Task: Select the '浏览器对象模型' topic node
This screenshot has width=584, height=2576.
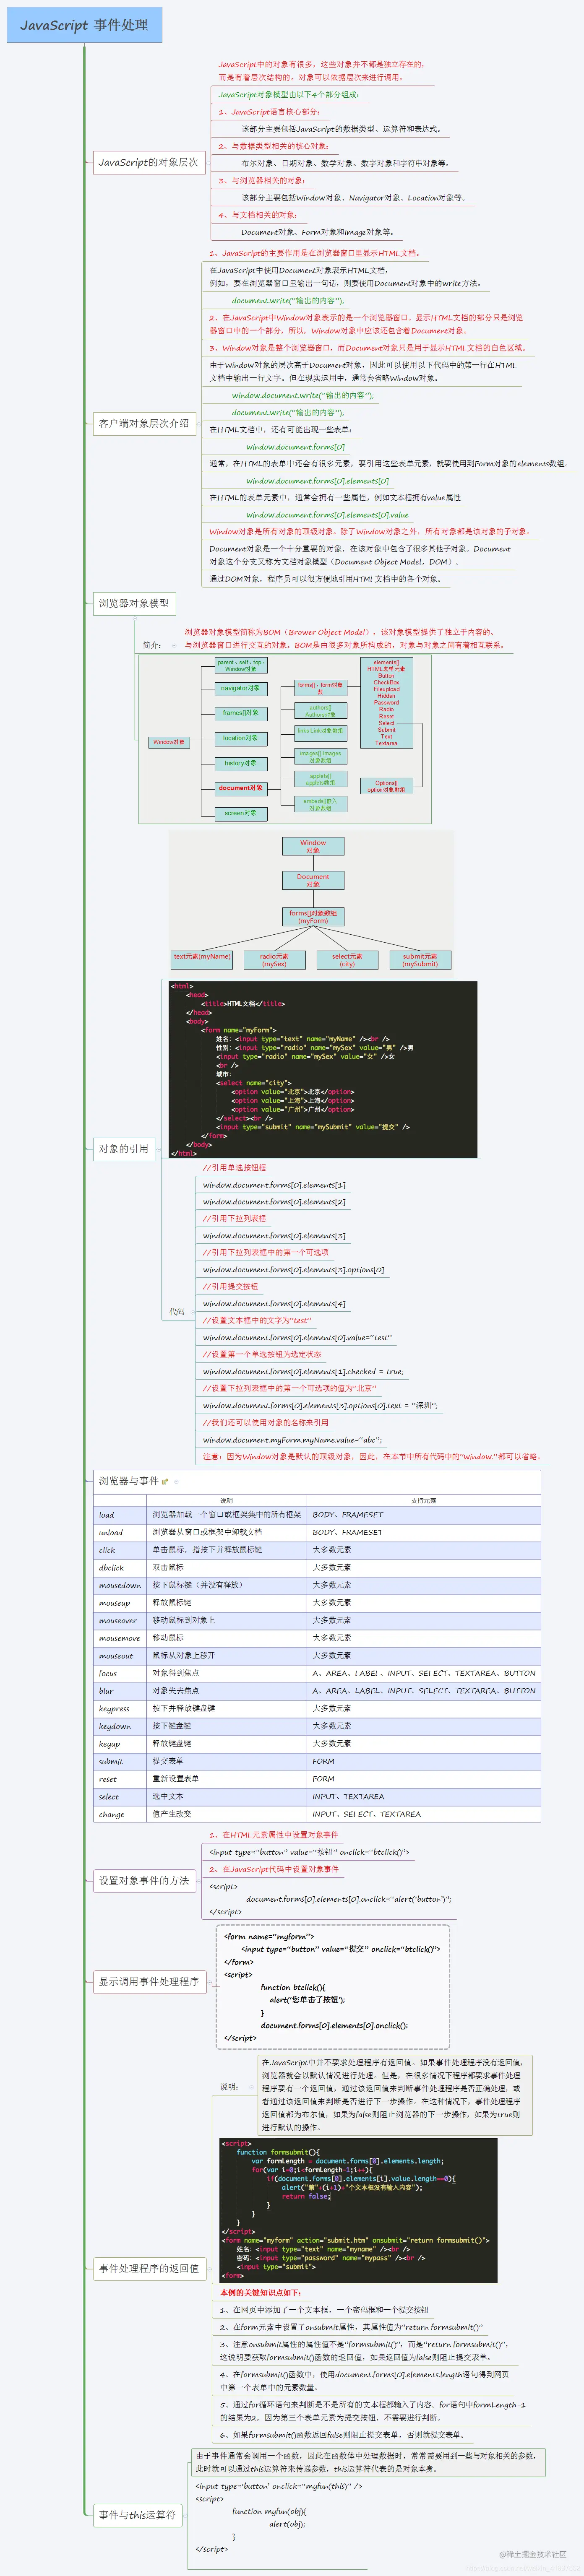Action: point(134,603)
